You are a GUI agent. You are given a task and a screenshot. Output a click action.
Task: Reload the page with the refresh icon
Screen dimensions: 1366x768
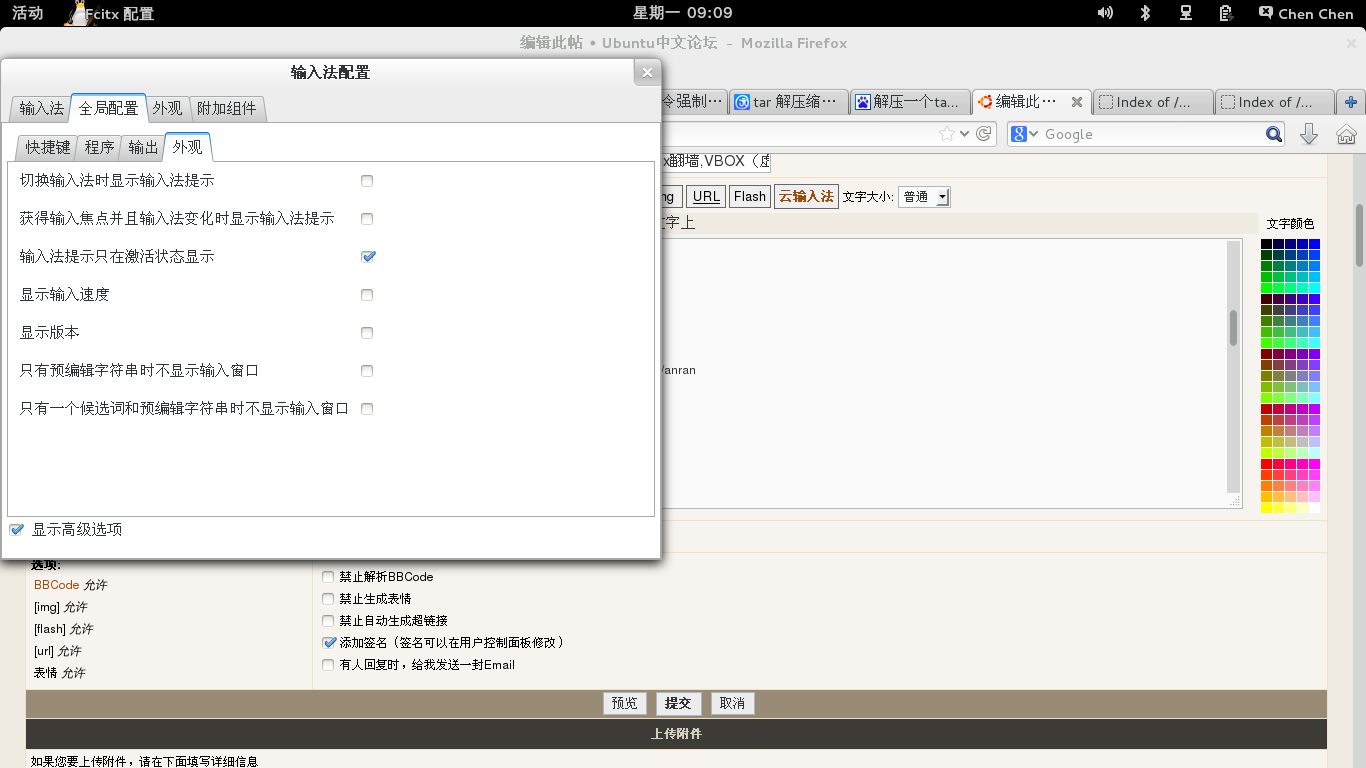coord(984,134)
